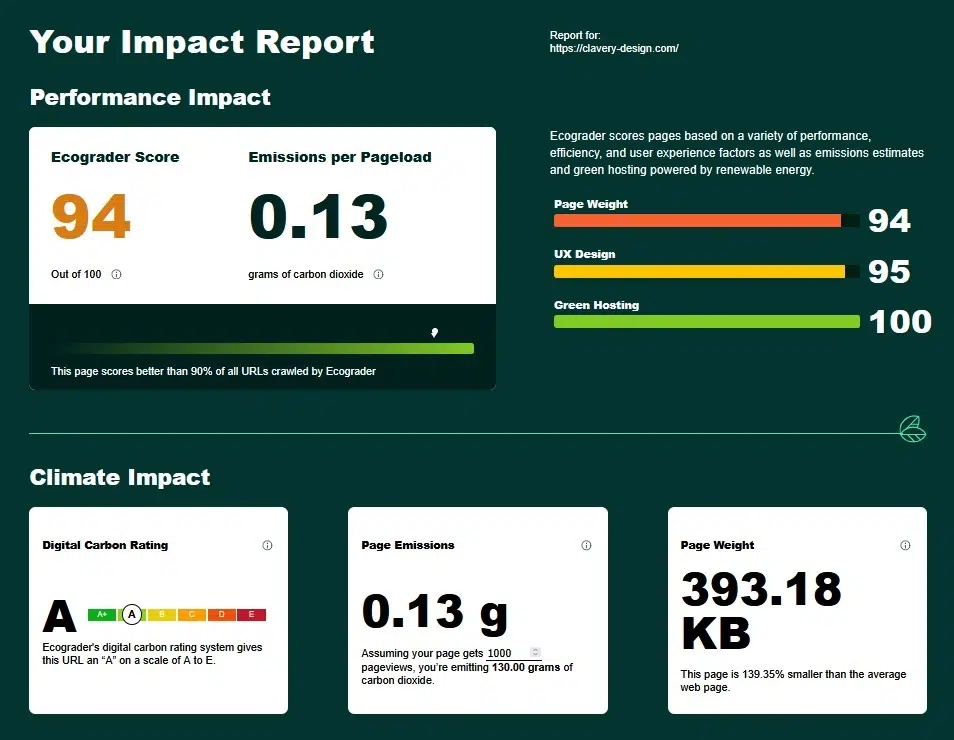Click the green percentile gradient bar
954x740 pixels.
tap(262, 349)
